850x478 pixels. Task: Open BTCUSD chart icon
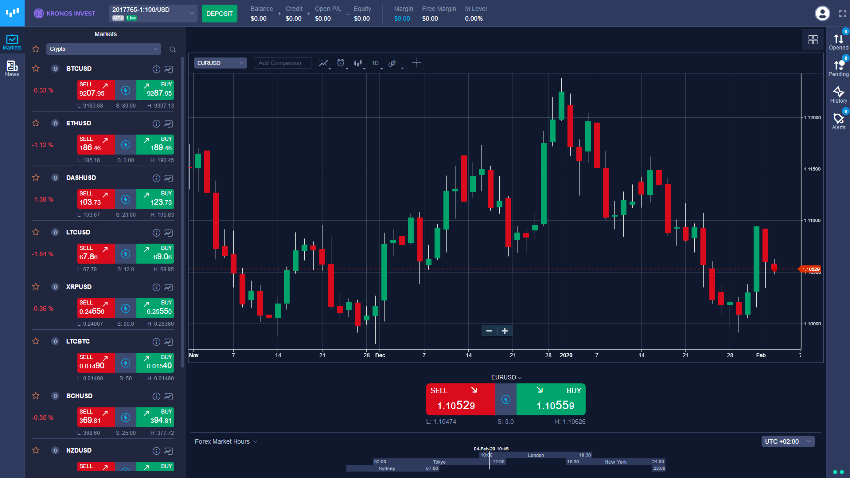pyautogui.click(x=169, y=69)
